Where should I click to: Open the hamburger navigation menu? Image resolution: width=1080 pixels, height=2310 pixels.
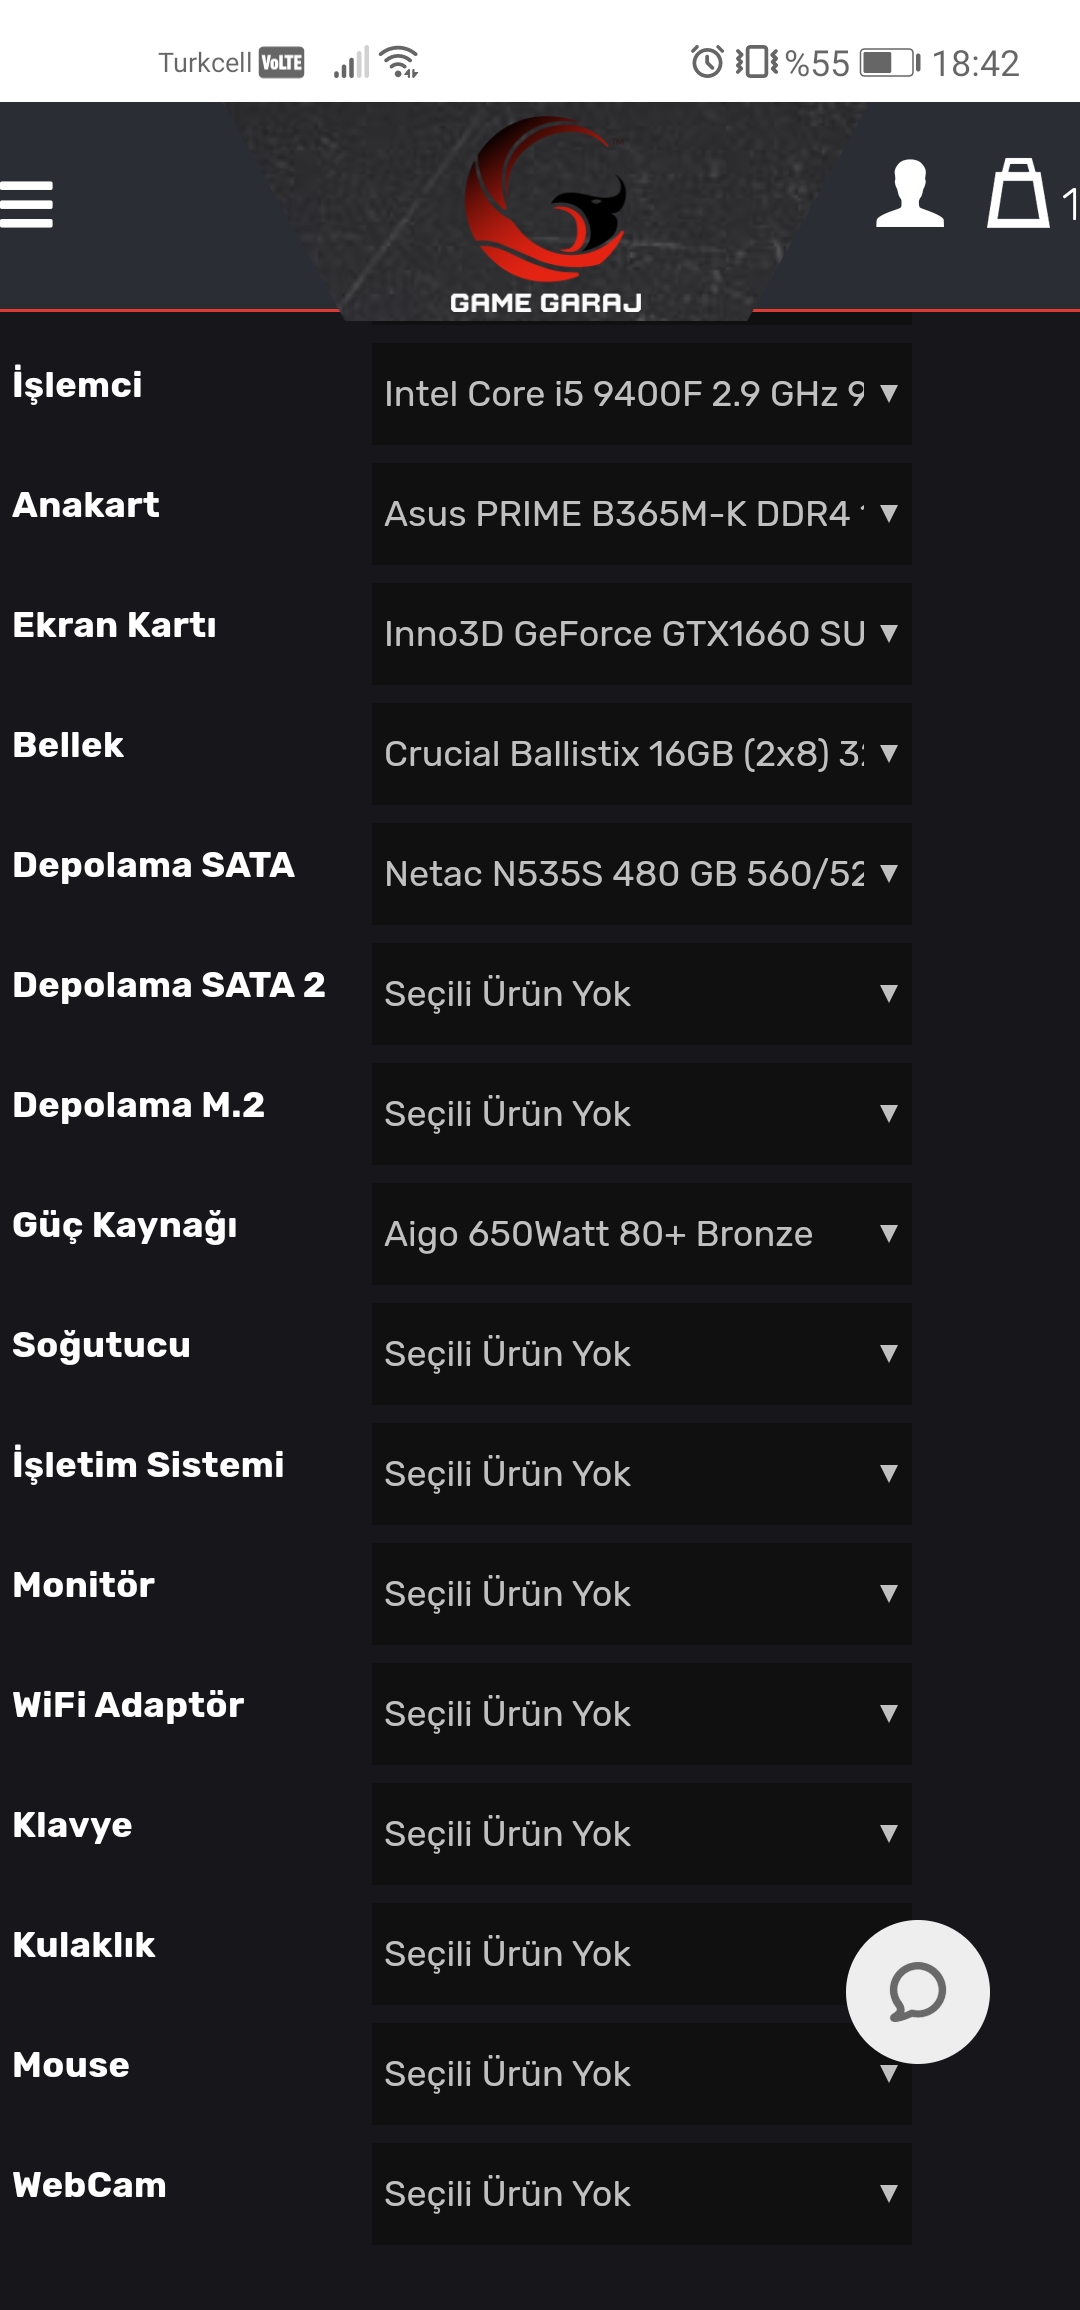click(27, 204)
